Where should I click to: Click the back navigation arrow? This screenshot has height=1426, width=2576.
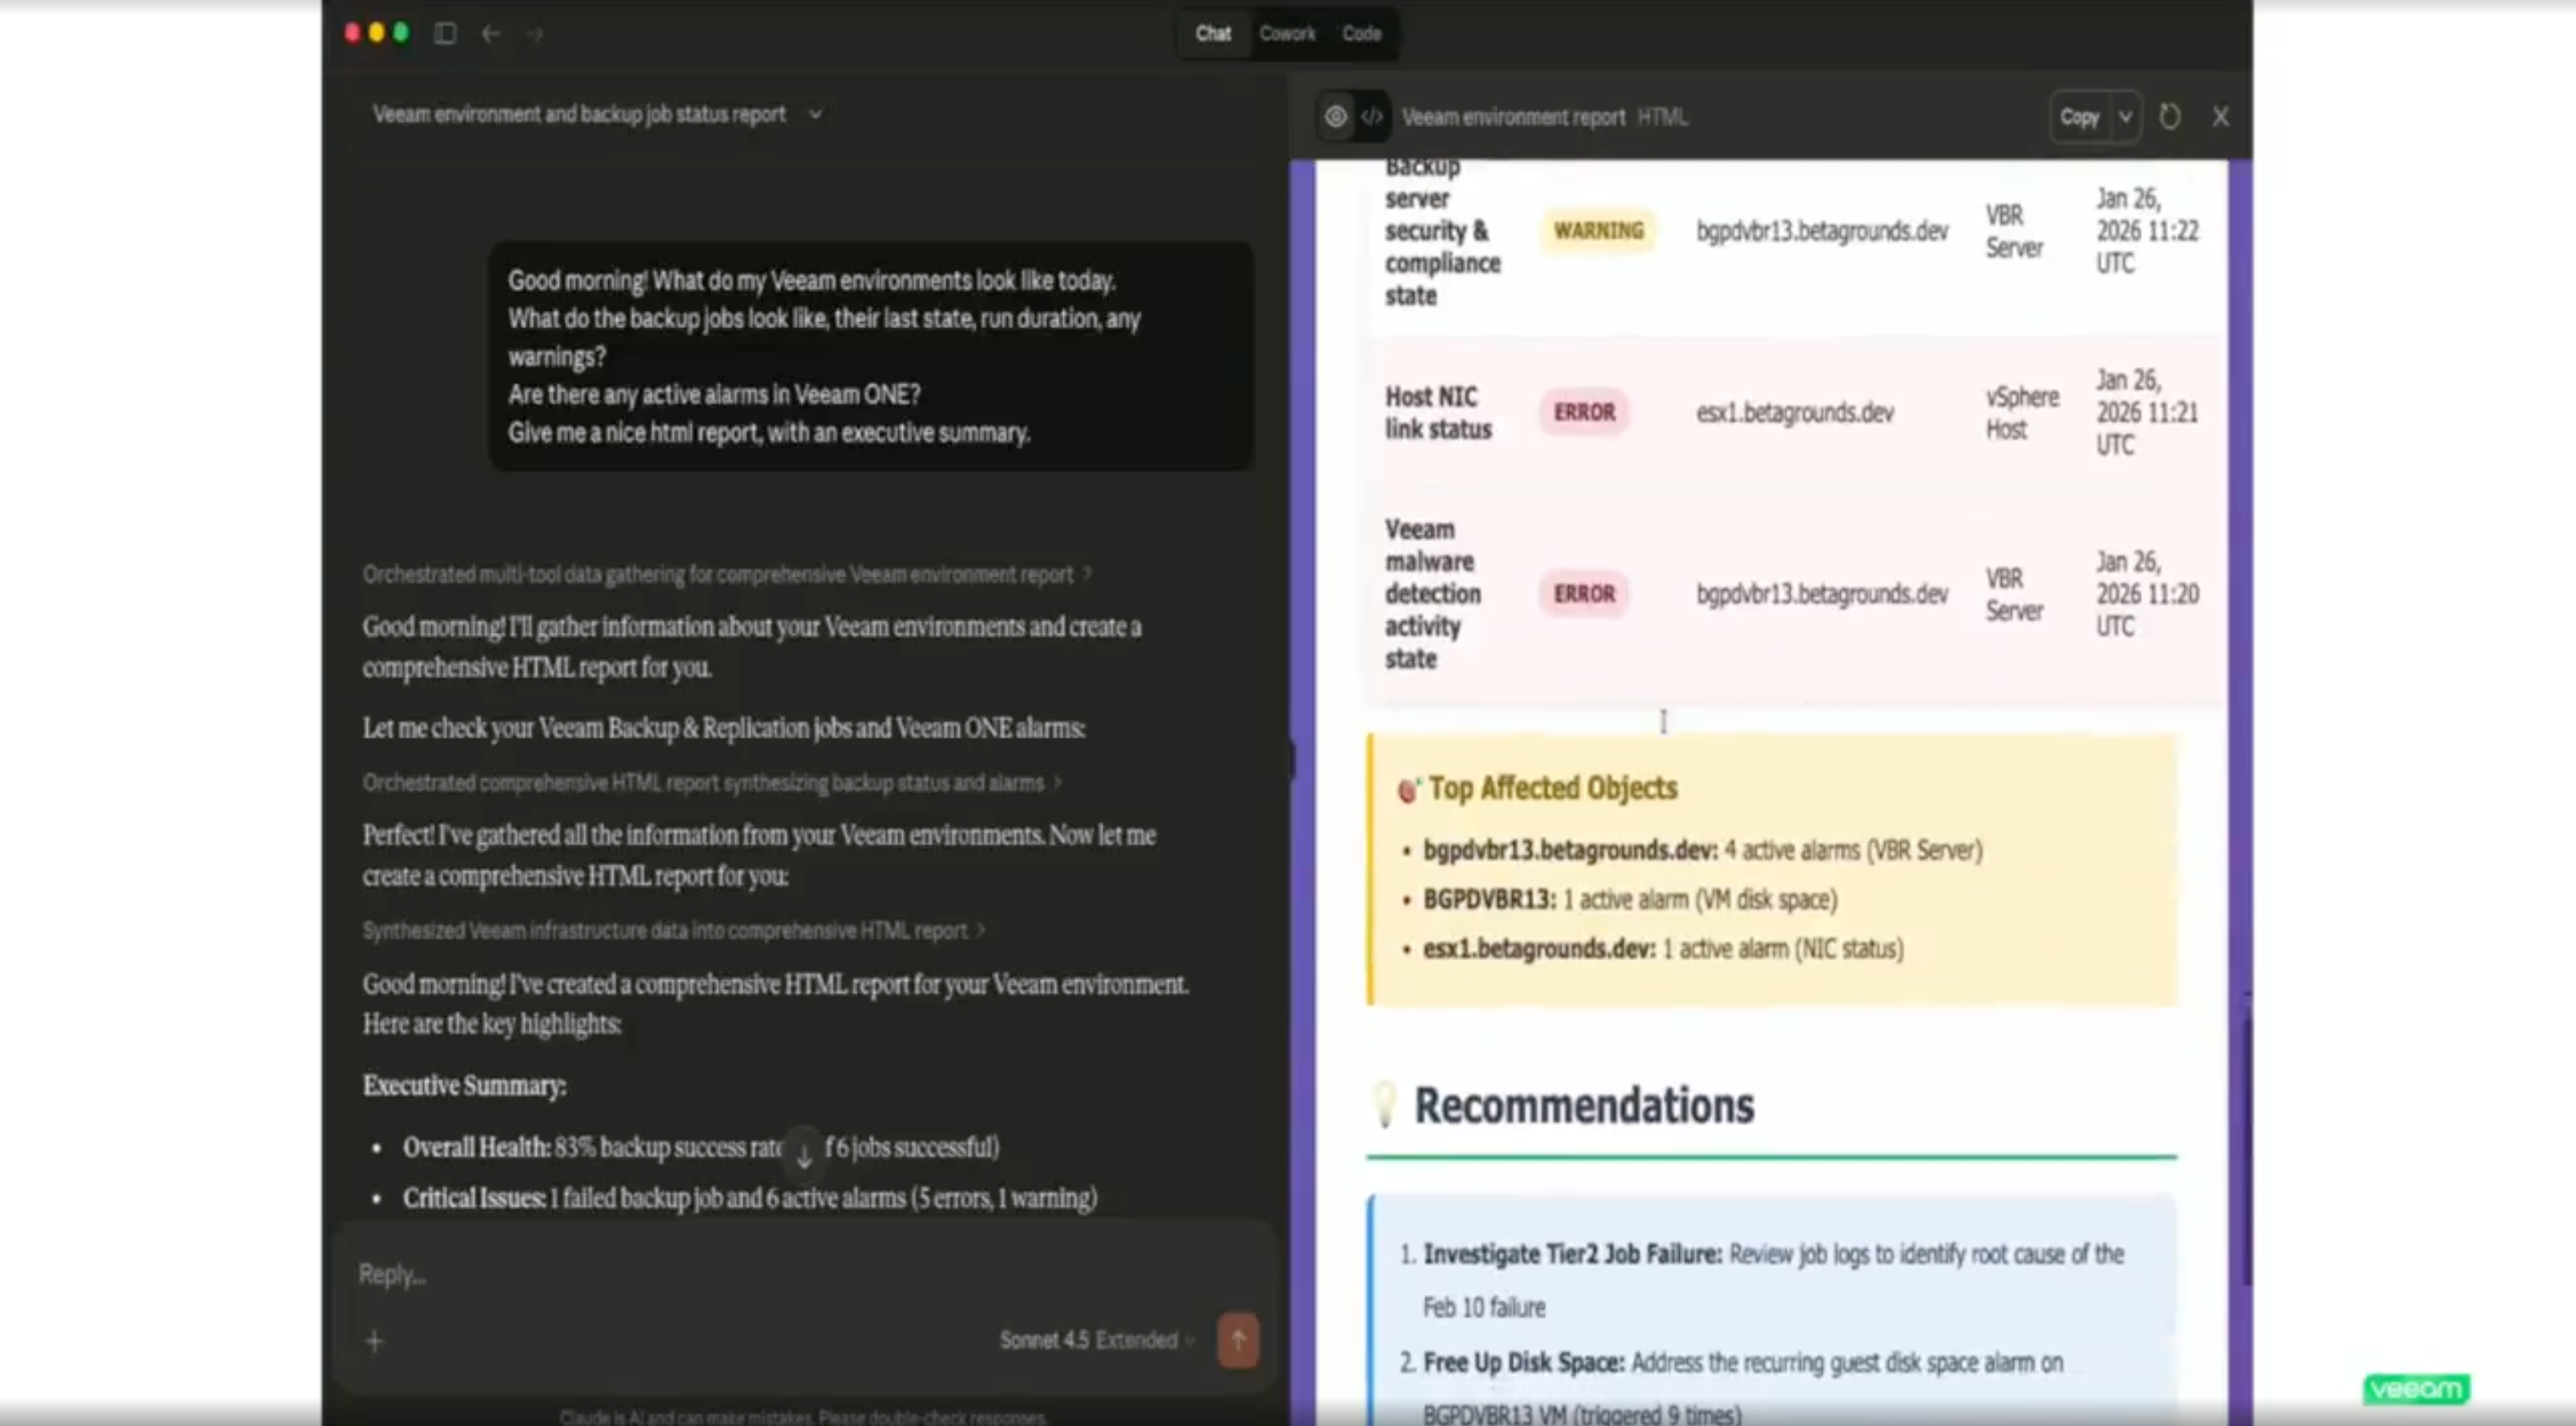[490, 34]
